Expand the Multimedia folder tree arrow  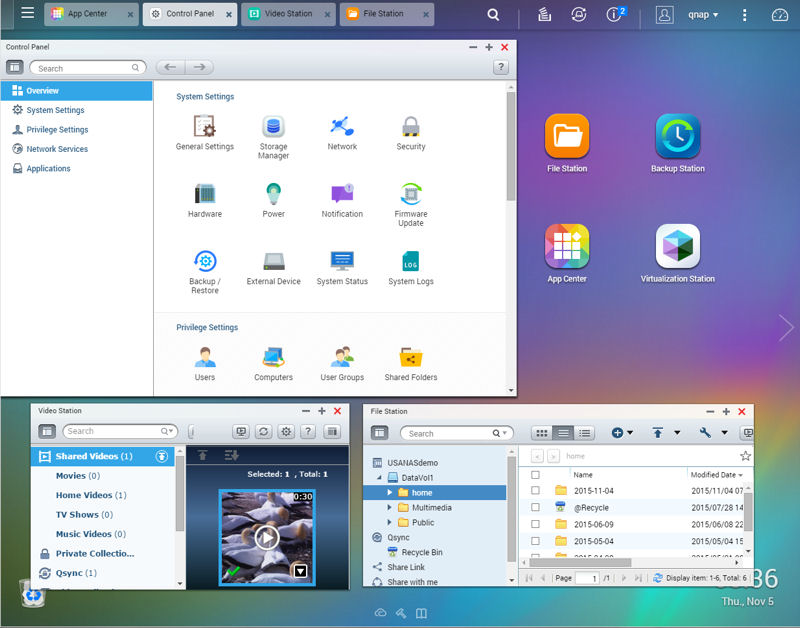[389, 507]
